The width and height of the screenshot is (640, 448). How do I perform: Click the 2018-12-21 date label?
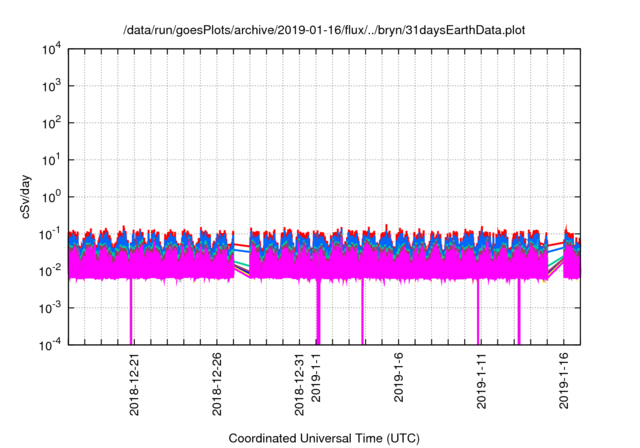(x=134, y=384)
